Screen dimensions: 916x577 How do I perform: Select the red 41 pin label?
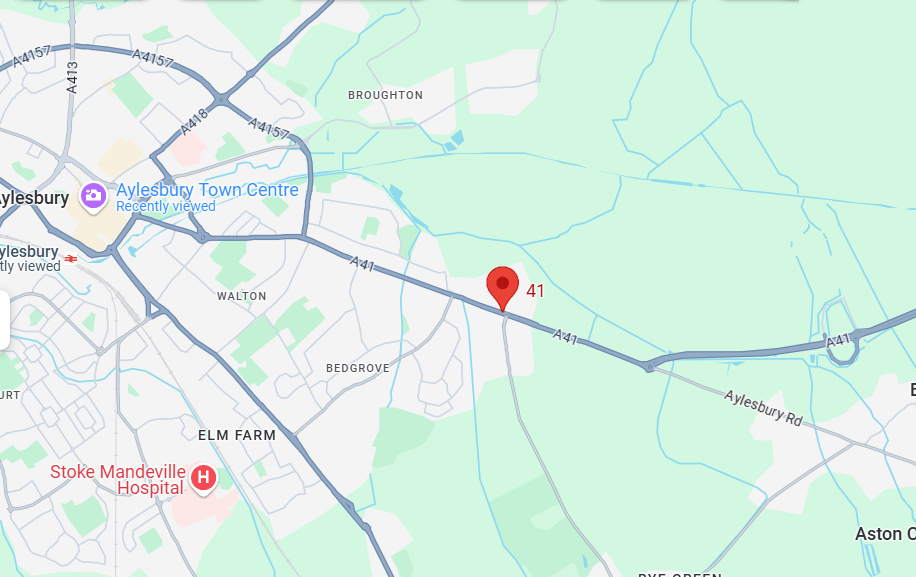point(535,291)
